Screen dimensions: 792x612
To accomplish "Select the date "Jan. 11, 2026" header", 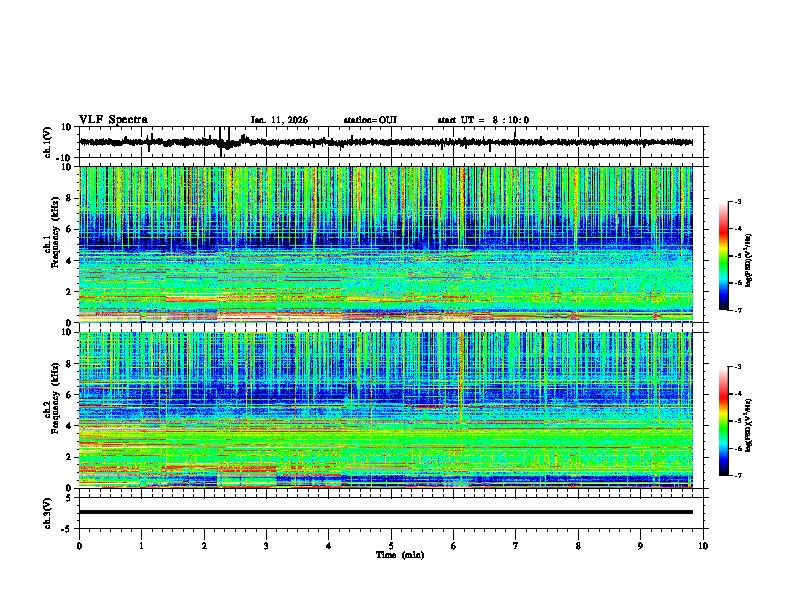I will click(x=279, y=120).
